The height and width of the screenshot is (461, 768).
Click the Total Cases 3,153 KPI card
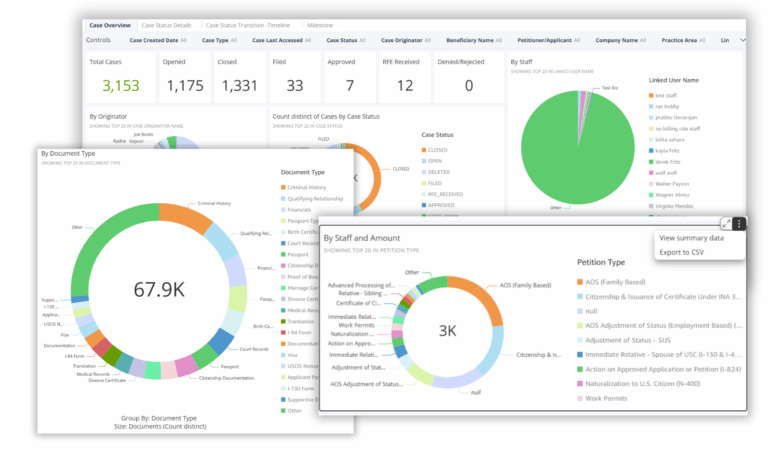pyautogui.click(x=118, y=78)
